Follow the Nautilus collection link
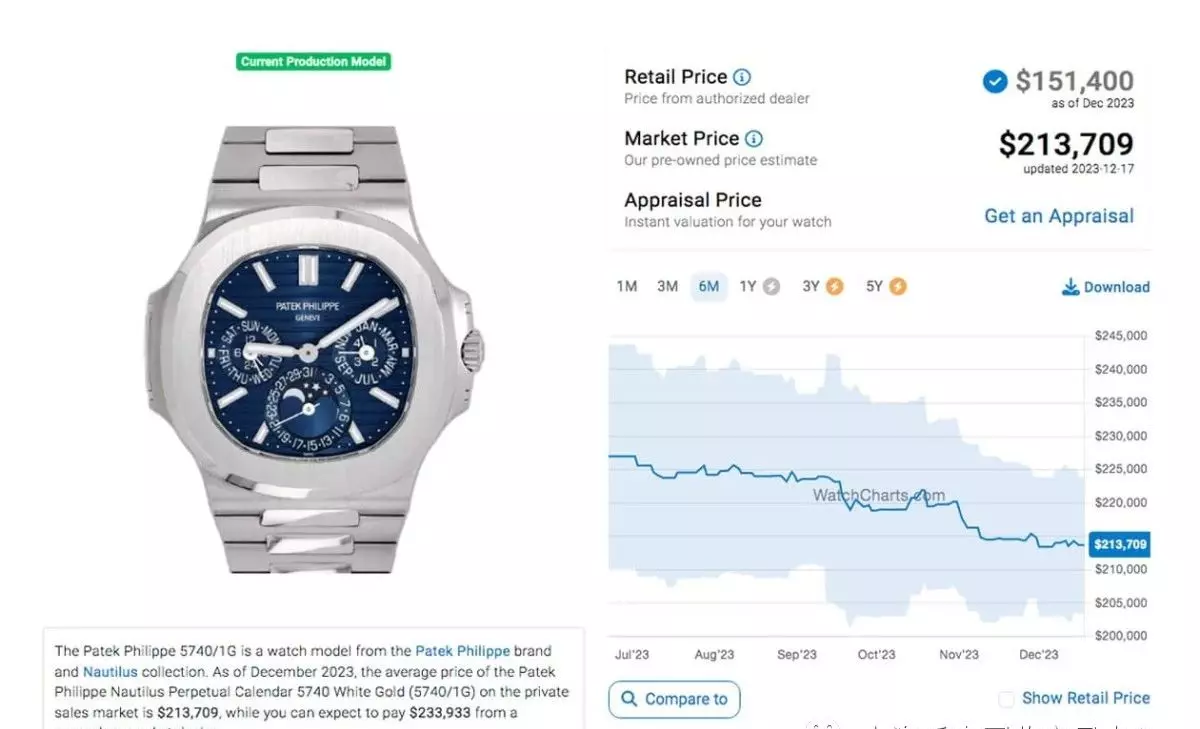Screen dimensions: 1200x729 click(x=110, y=672)
